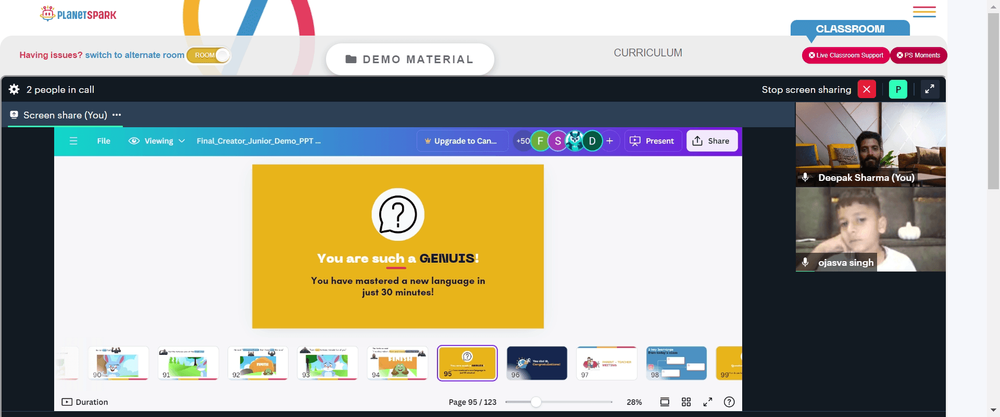
Task: Show the +50 additional collaborators
Action: click(523, 141)
